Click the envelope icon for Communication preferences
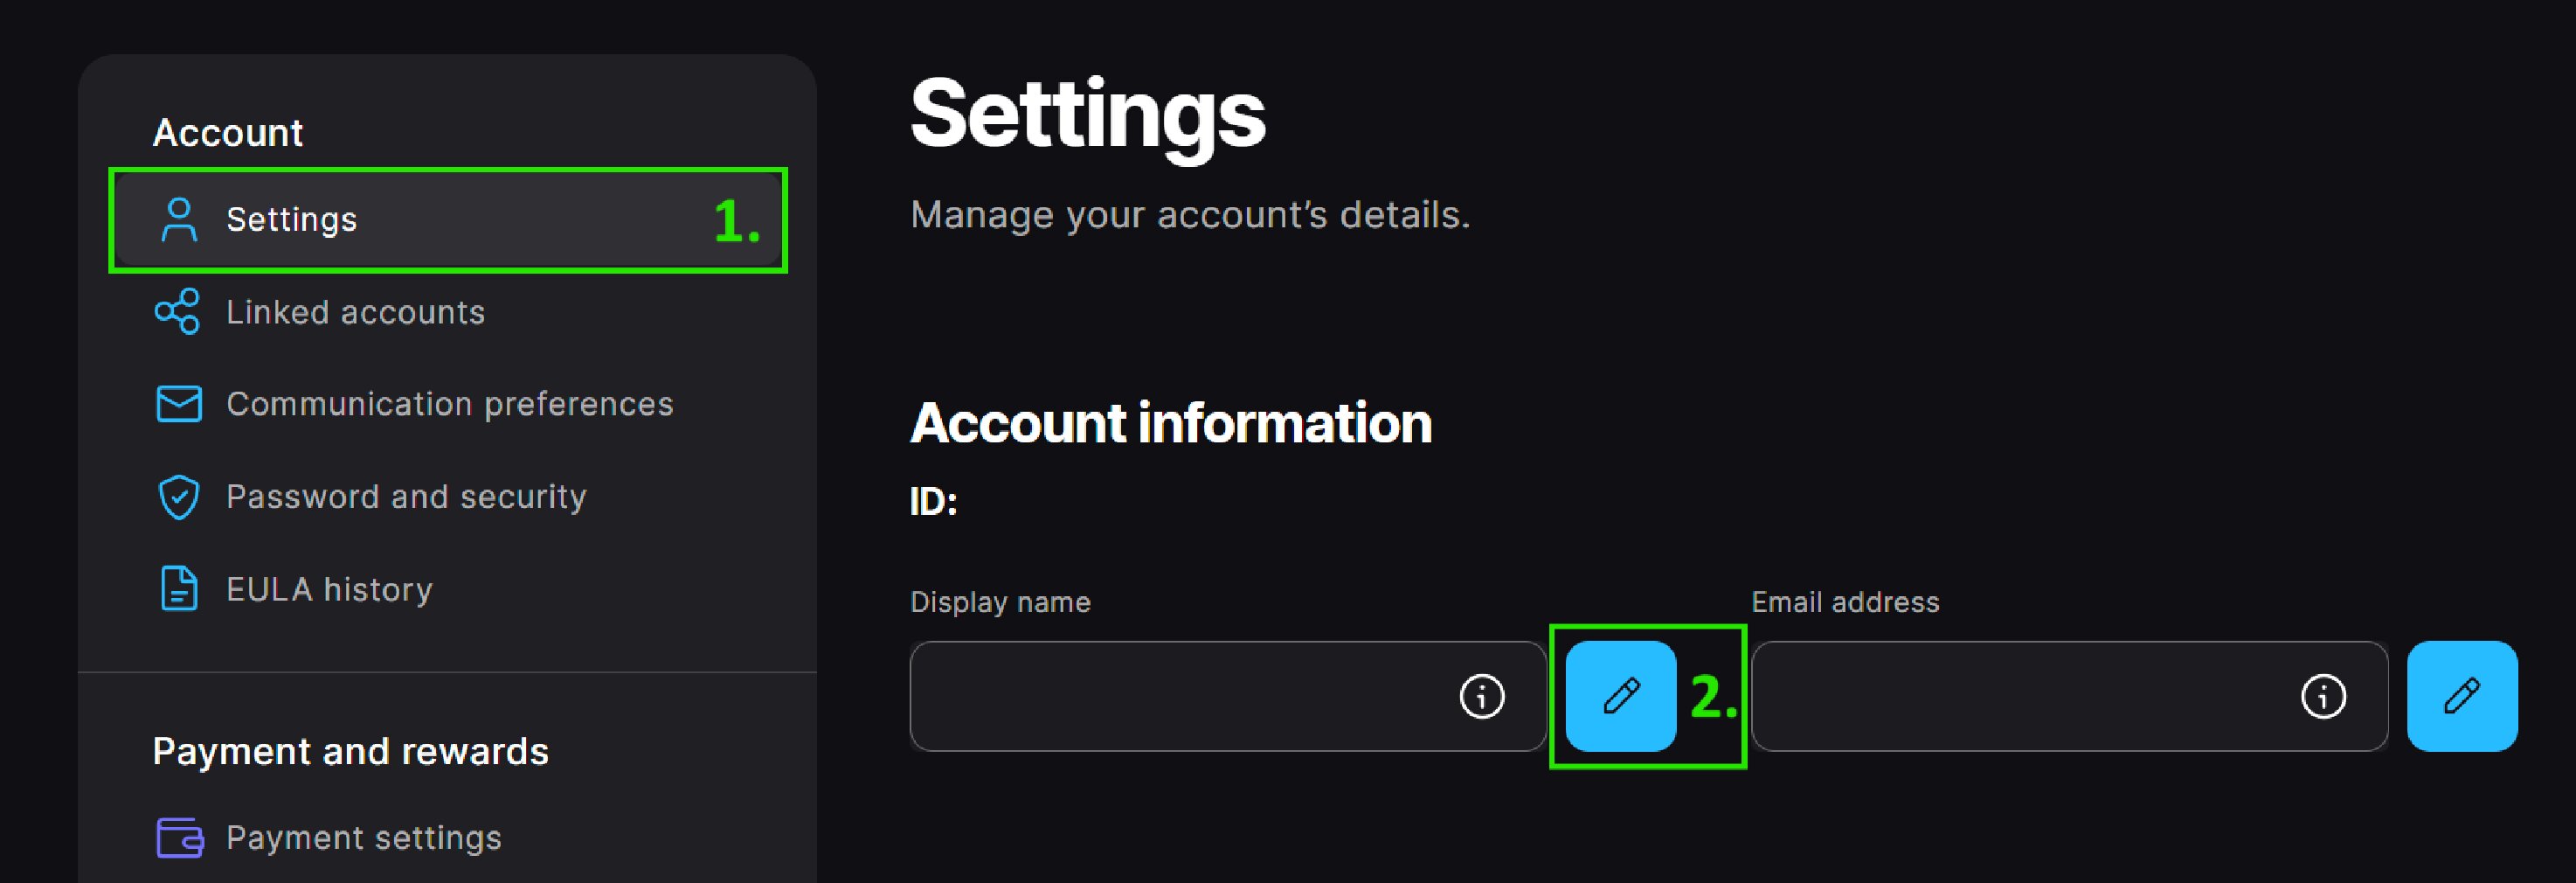Screen dimensions: 2576x883 coord(179,404)
